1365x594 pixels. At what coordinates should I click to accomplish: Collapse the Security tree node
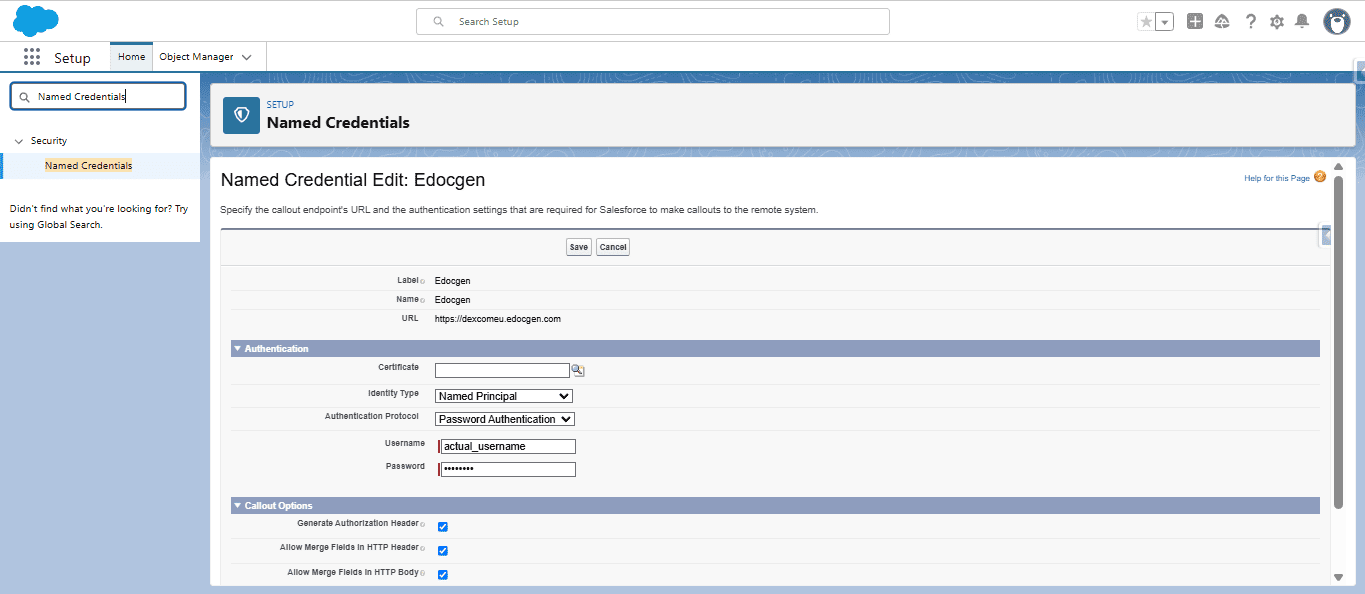tap(19, 141)
